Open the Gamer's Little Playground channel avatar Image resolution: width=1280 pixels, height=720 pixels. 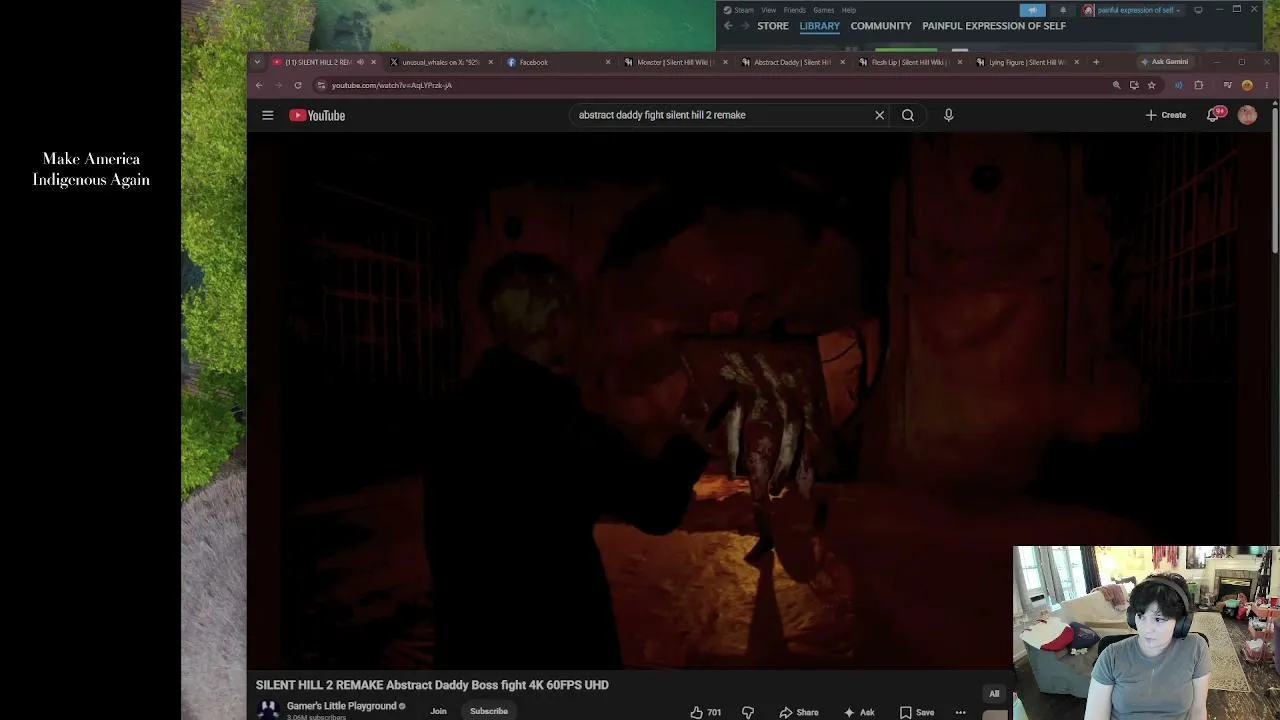(x=268, y=710)
